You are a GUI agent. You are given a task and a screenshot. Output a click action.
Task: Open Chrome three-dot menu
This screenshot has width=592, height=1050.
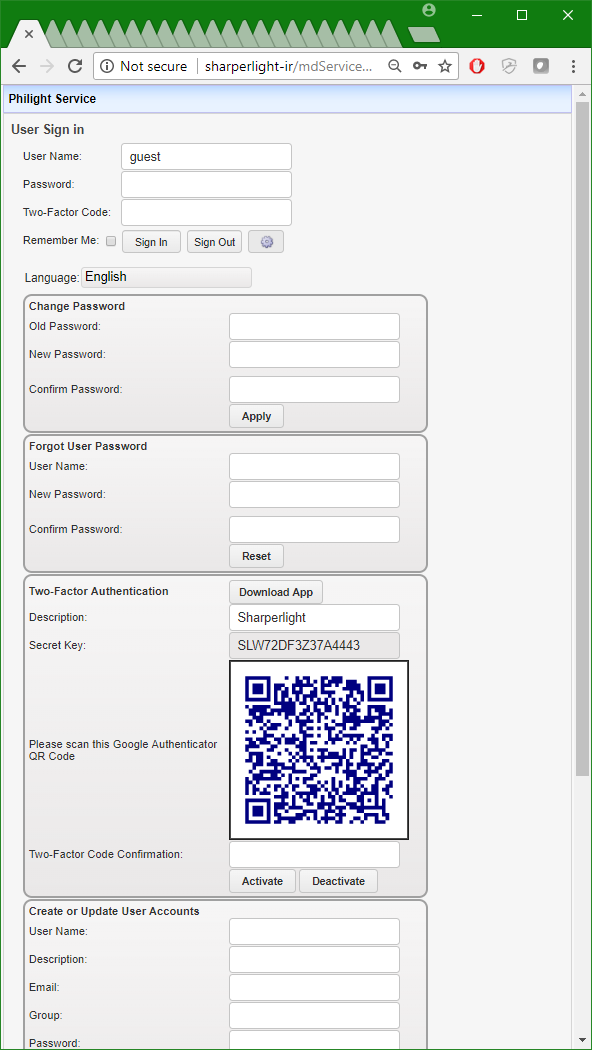tap(573, 66)
